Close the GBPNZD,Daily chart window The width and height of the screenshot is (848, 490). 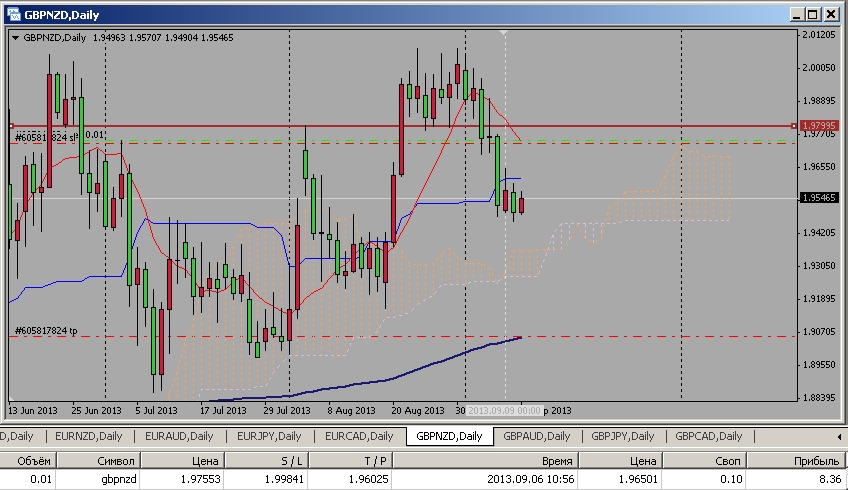click(831, 15)
